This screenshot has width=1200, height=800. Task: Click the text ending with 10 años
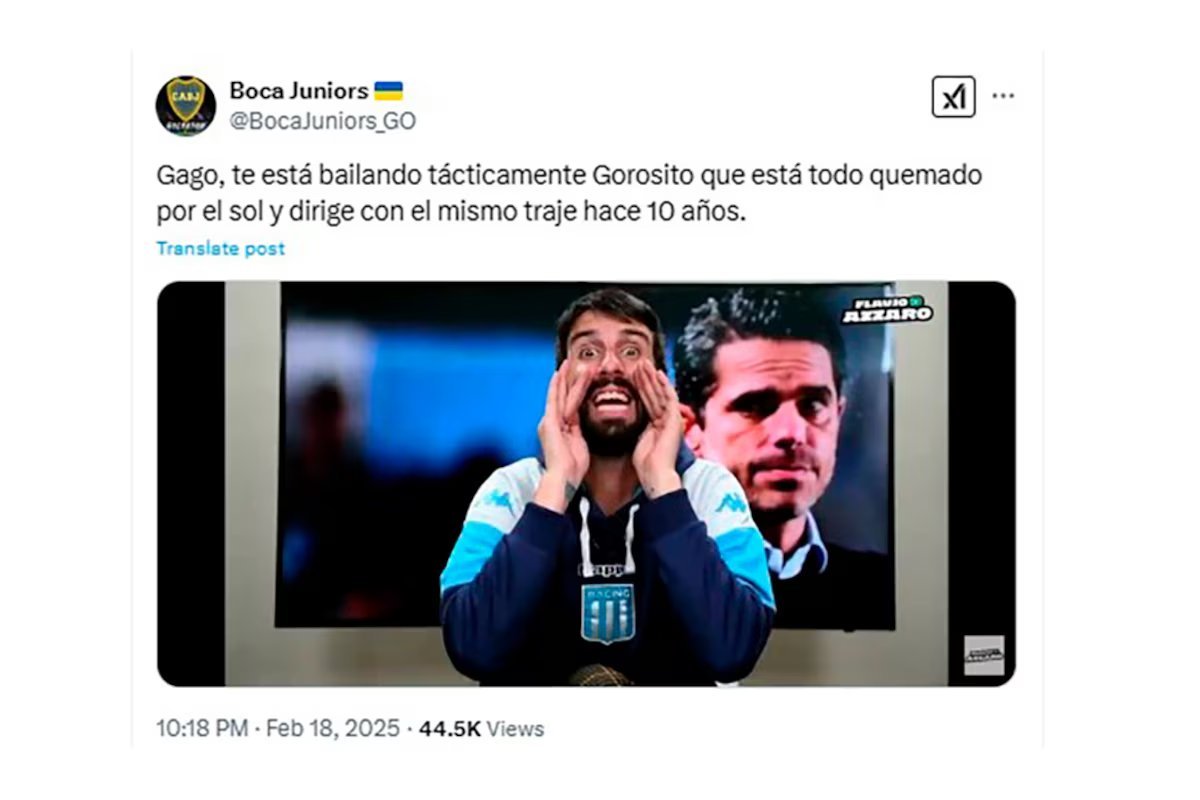click(451, 212)
